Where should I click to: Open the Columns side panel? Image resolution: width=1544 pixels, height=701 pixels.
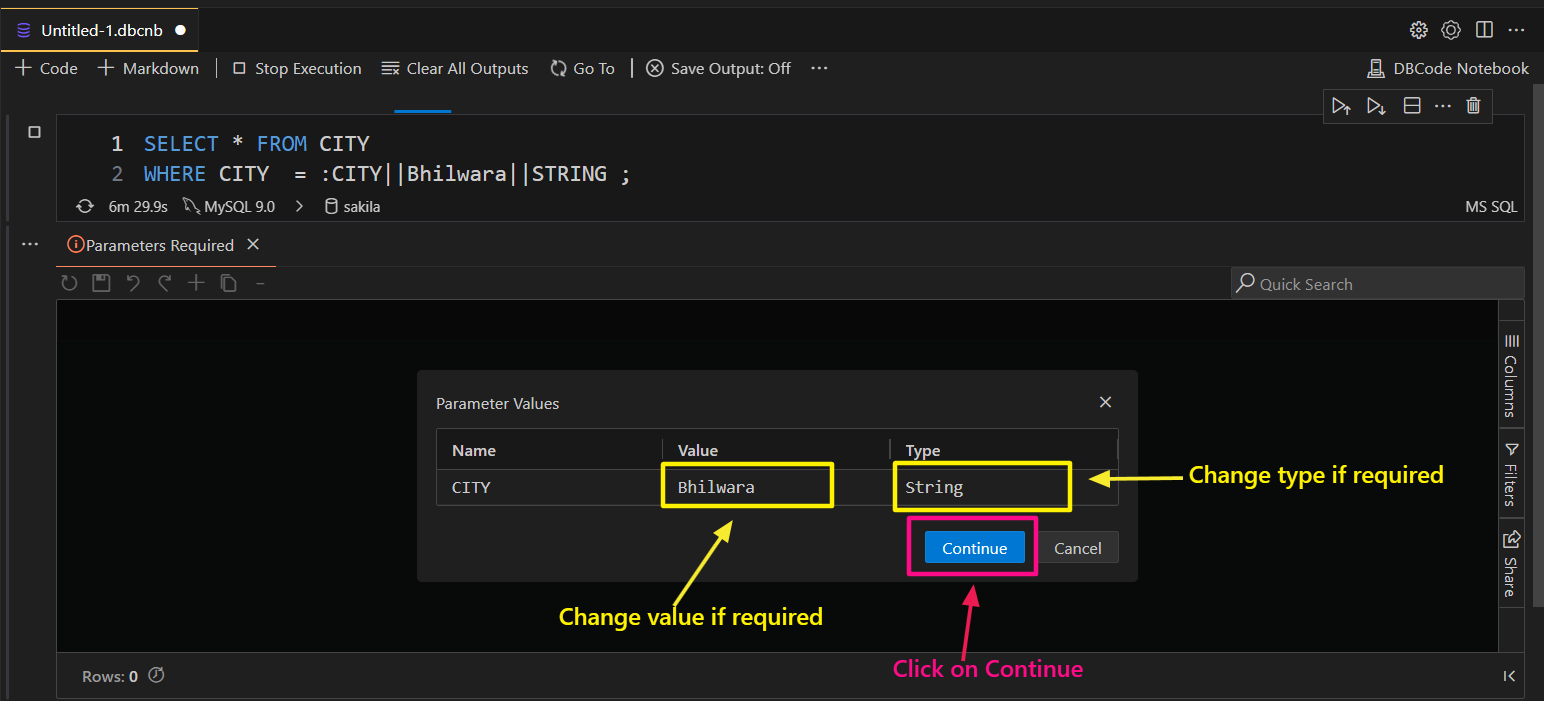[x=1511, y=375]
